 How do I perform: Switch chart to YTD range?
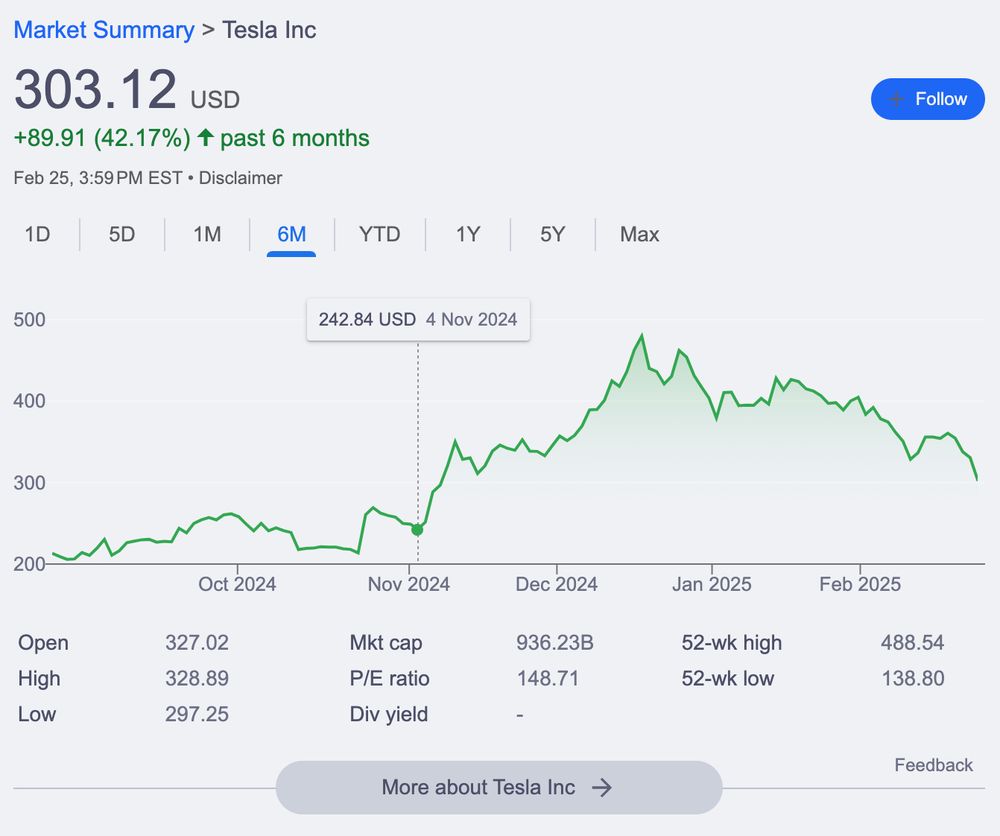[379, 234]
